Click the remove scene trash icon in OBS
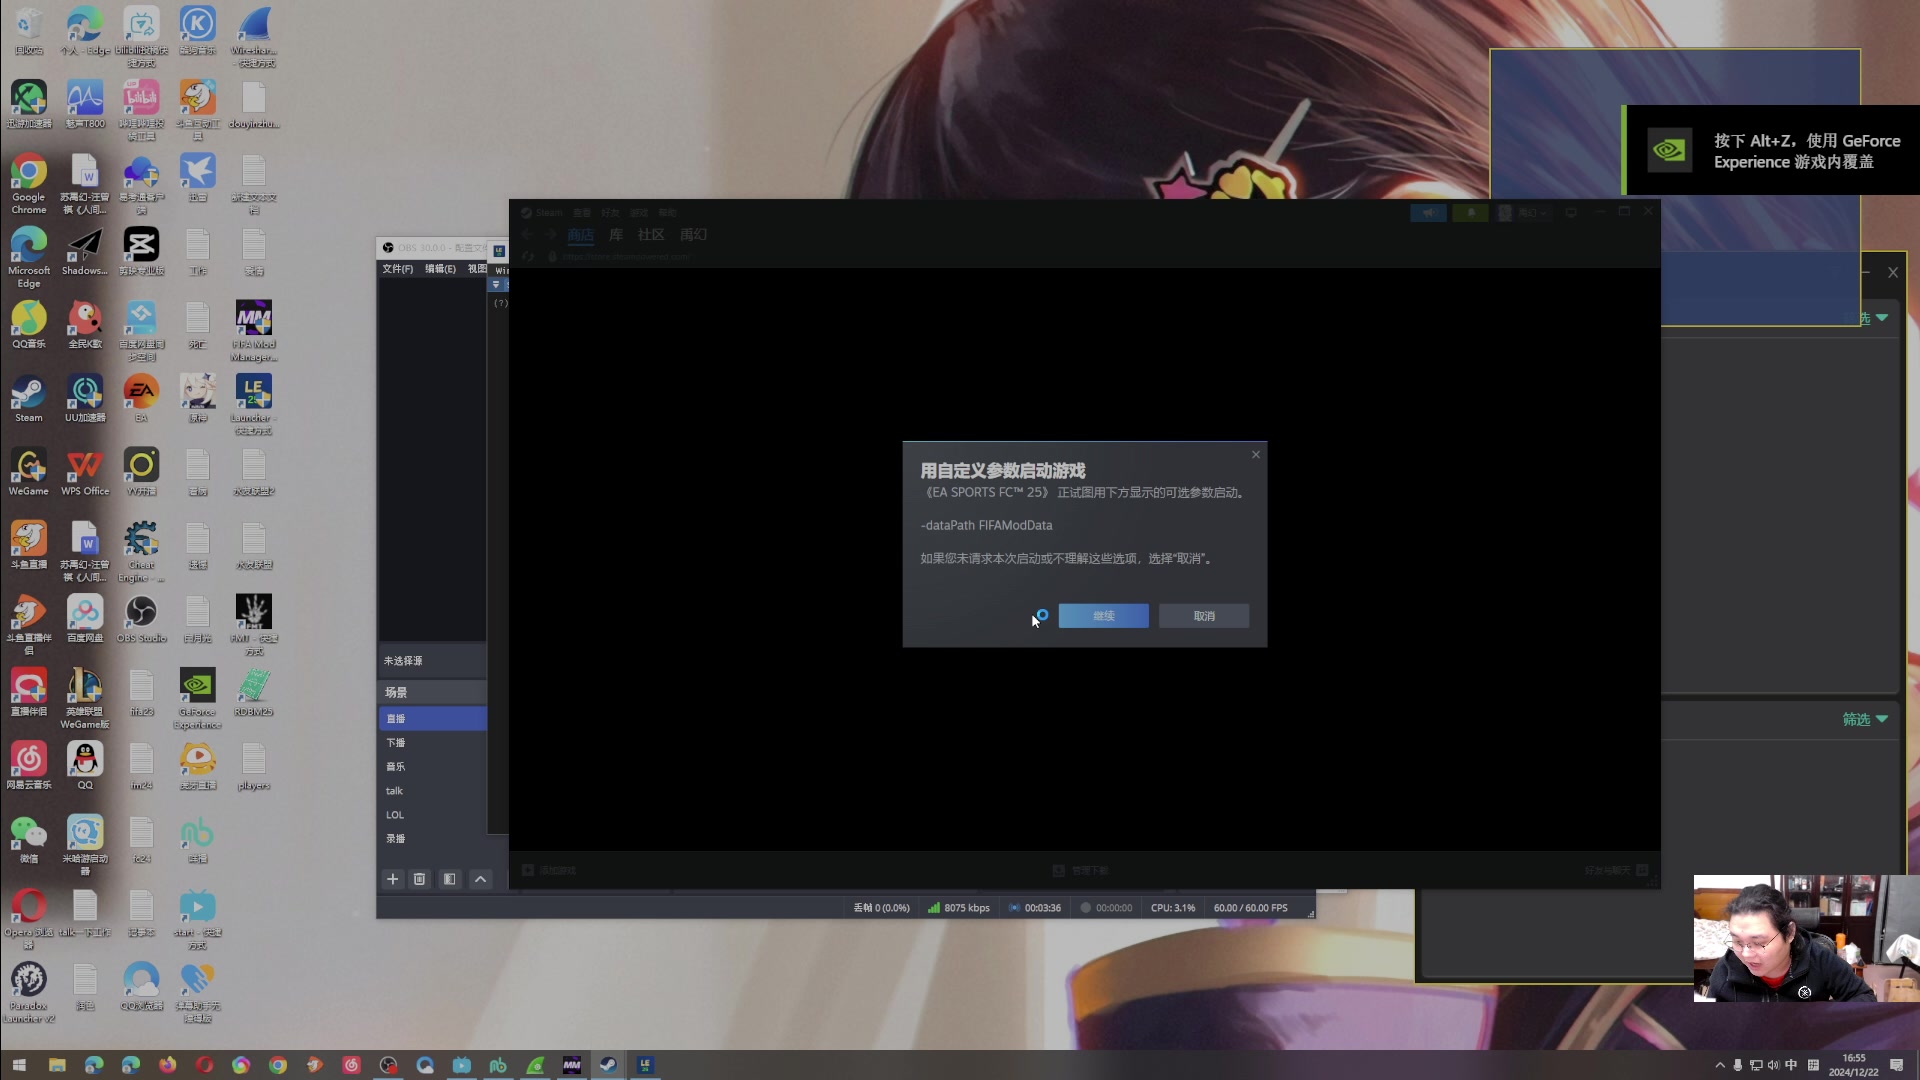This screenshot has width=1920, height=1080. (419, 879)
